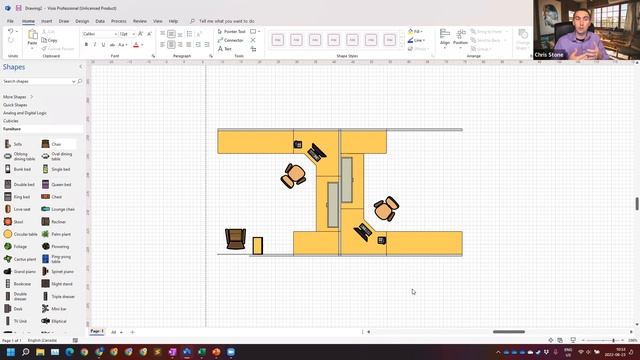Switch to the Review ribbon tab
The height and width of the screenshot is (360, 640).
[140, 21]
